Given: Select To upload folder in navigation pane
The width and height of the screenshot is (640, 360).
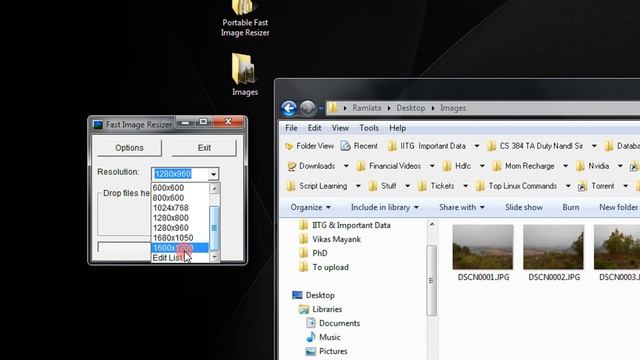Looking at the screenshot, I should click(324, 267).
